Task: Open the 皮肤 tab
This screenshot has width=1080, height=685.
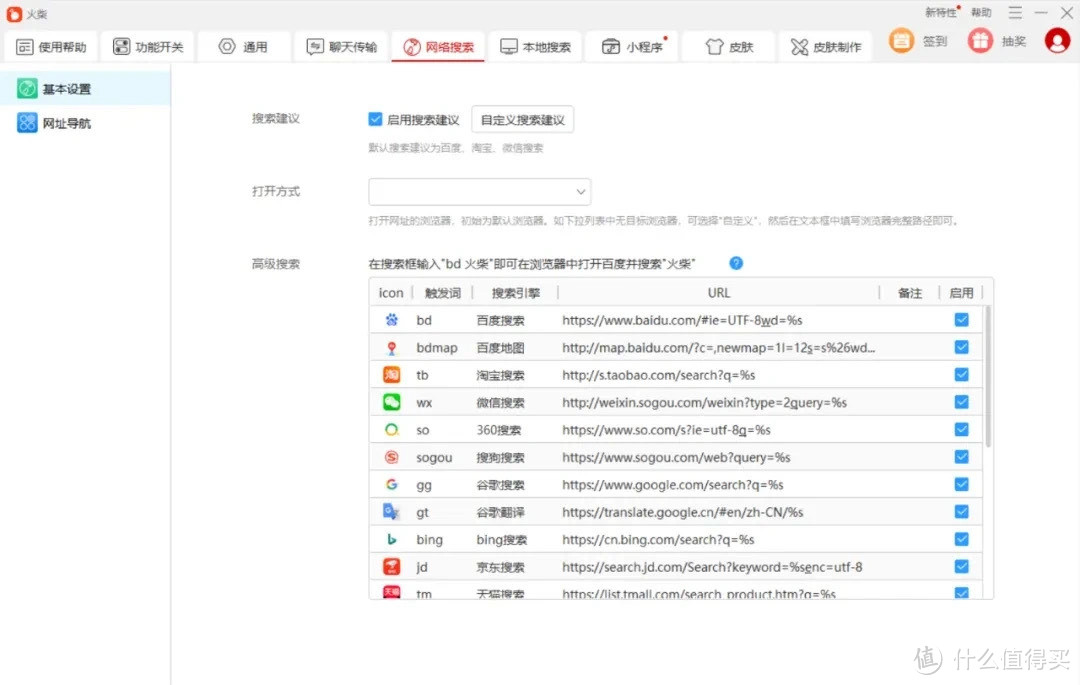Action: pyautogui.click(x=729, y=47)
